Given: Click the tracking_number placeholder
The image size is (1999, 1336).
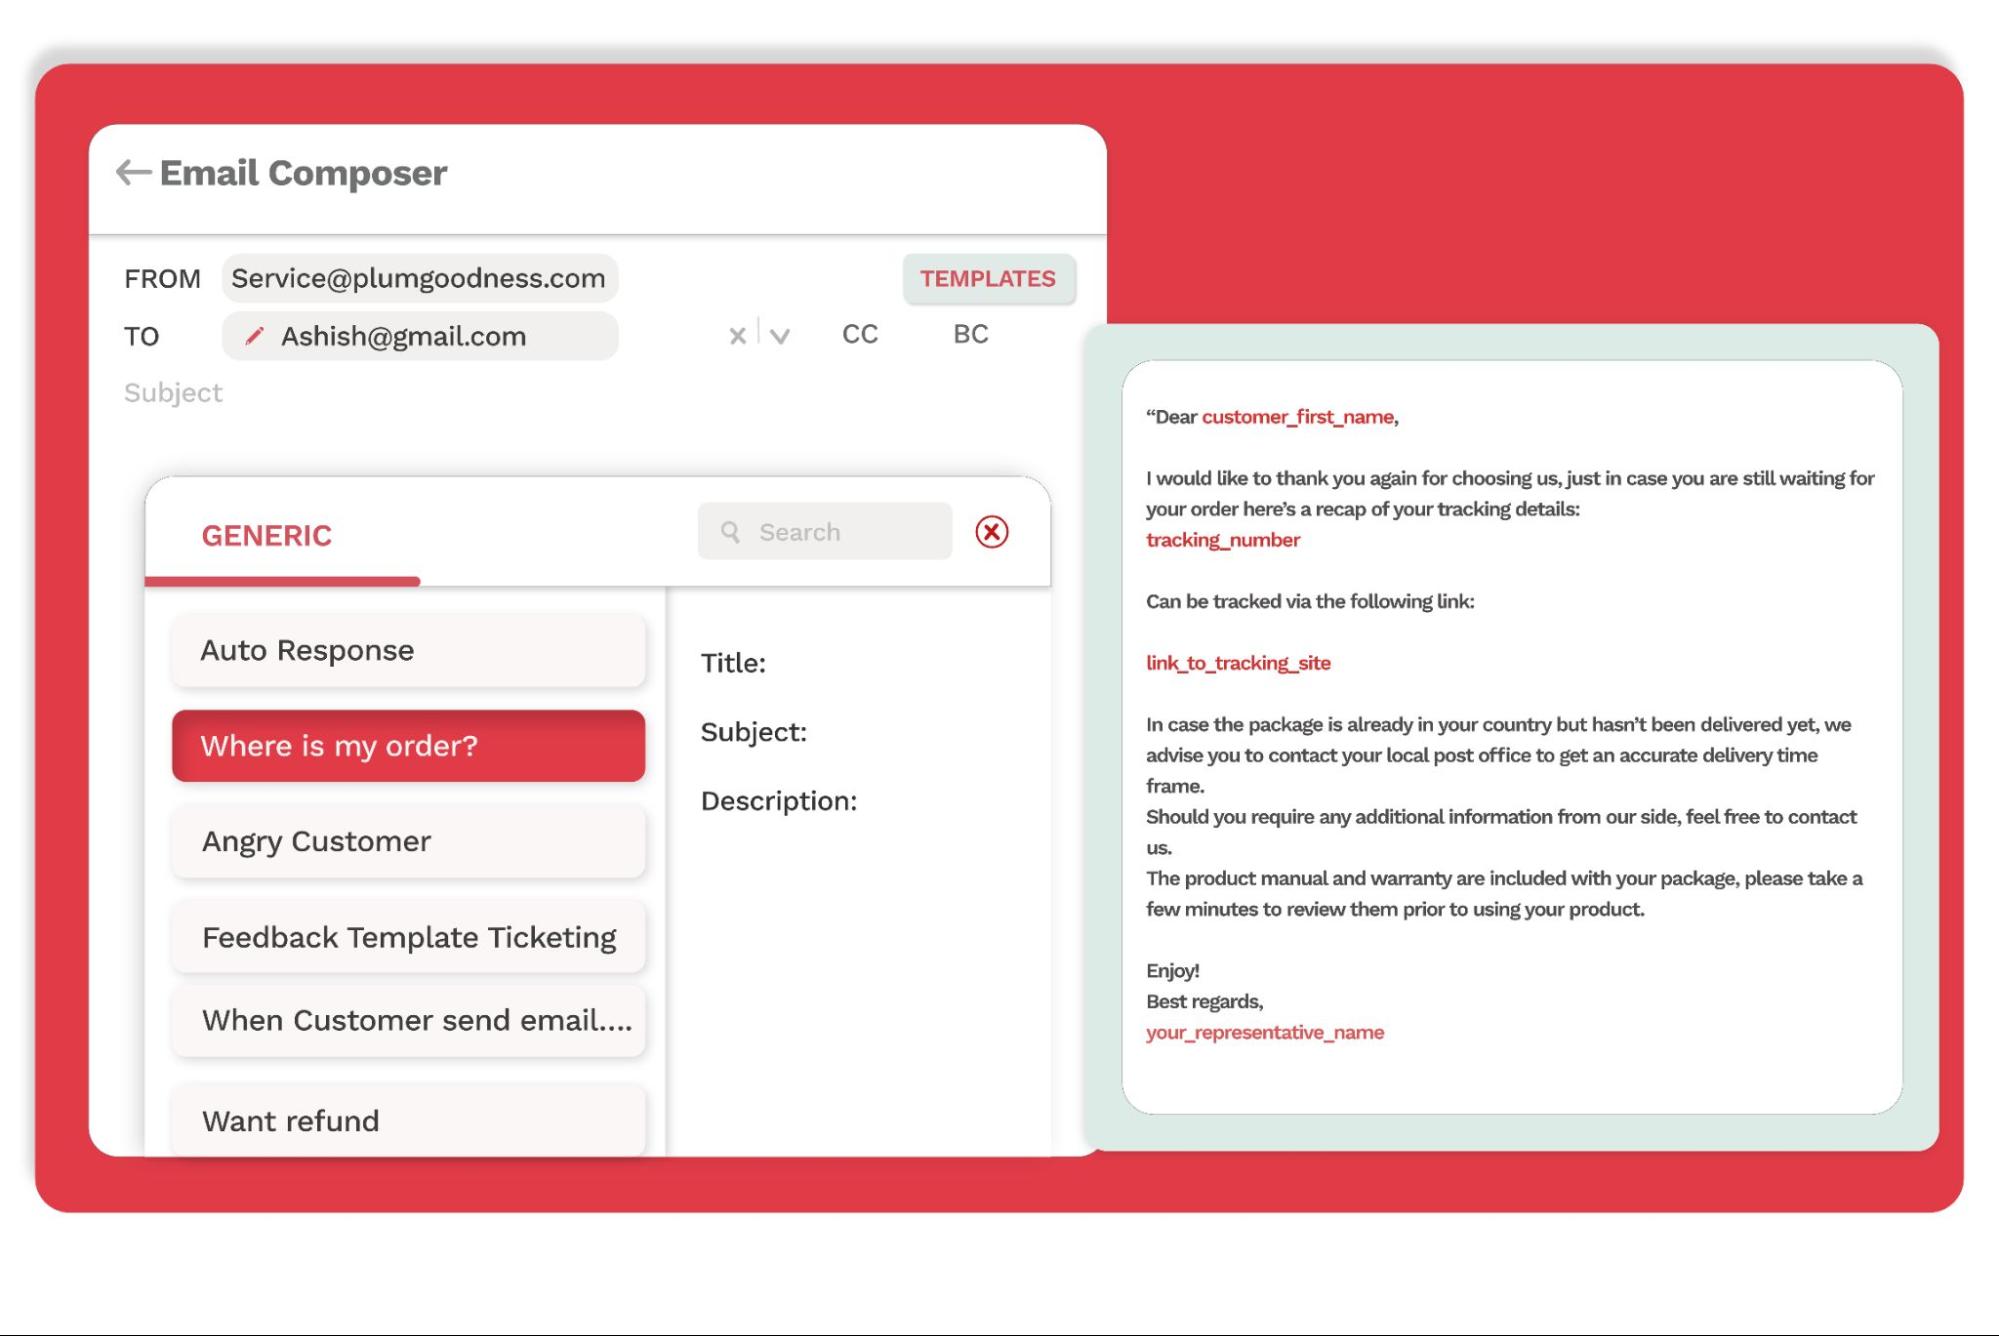Looking at the screenshot, I should 1223,540.
